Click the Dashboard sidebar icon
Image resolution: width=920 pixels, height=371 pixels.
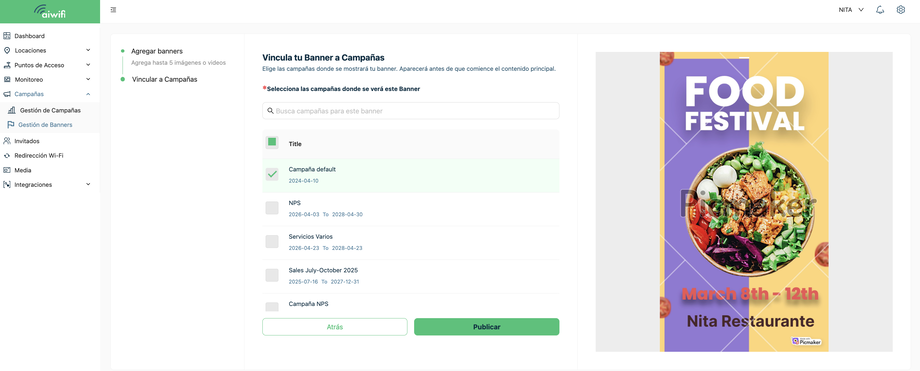coord(7,36)
